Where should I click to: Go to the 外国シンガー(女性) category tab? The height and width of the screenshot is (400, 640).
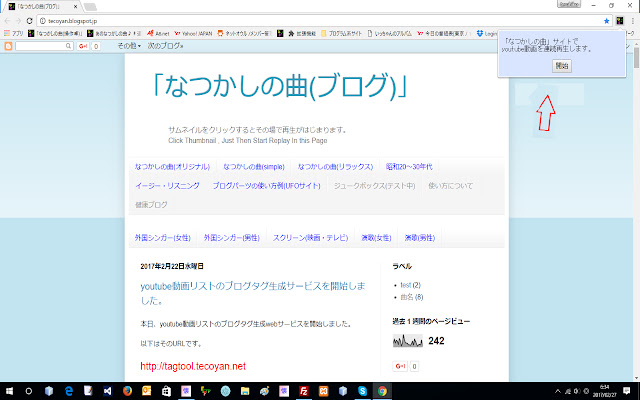coord(163,238)
